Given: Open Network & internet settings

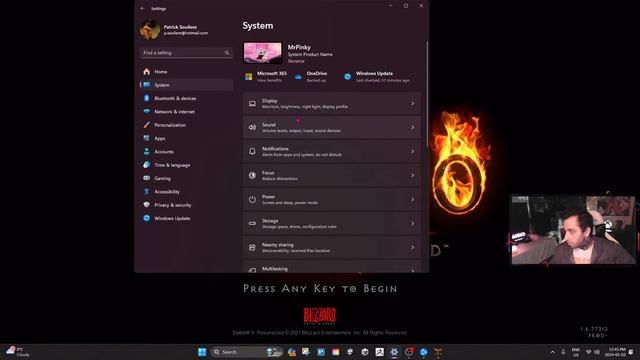Looking at the screenshot, I should (187, 111).
